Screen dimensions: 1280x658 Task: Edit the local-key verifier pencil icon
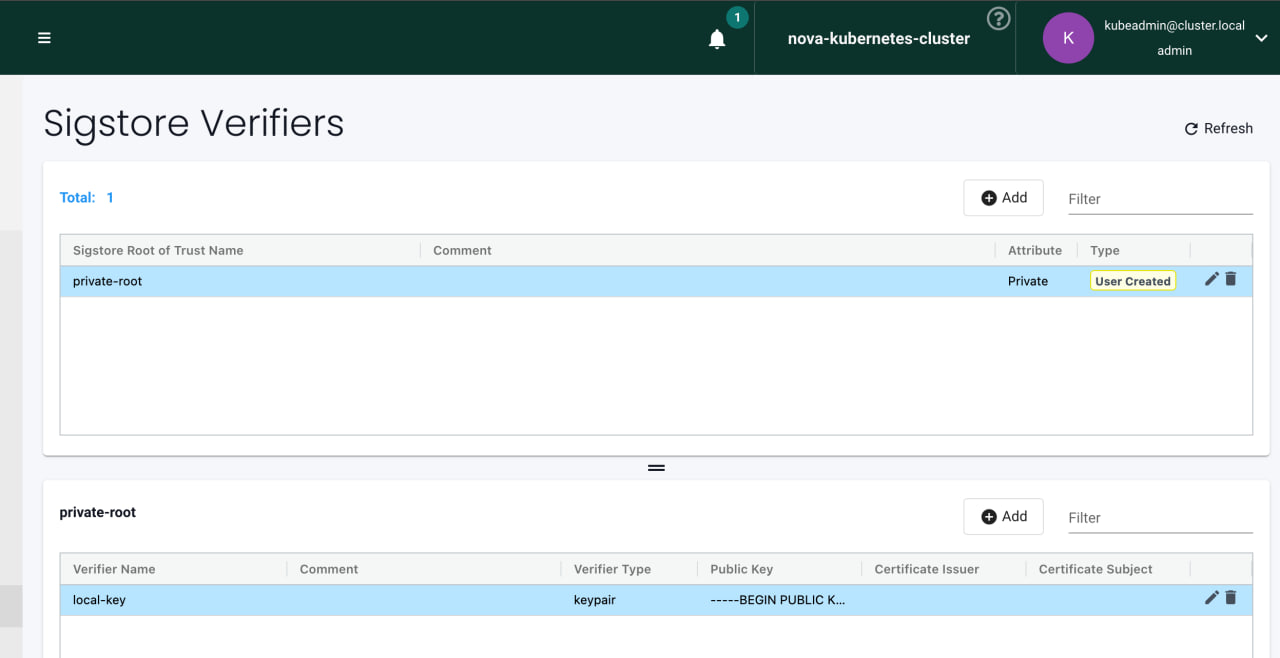(1212, 597)
